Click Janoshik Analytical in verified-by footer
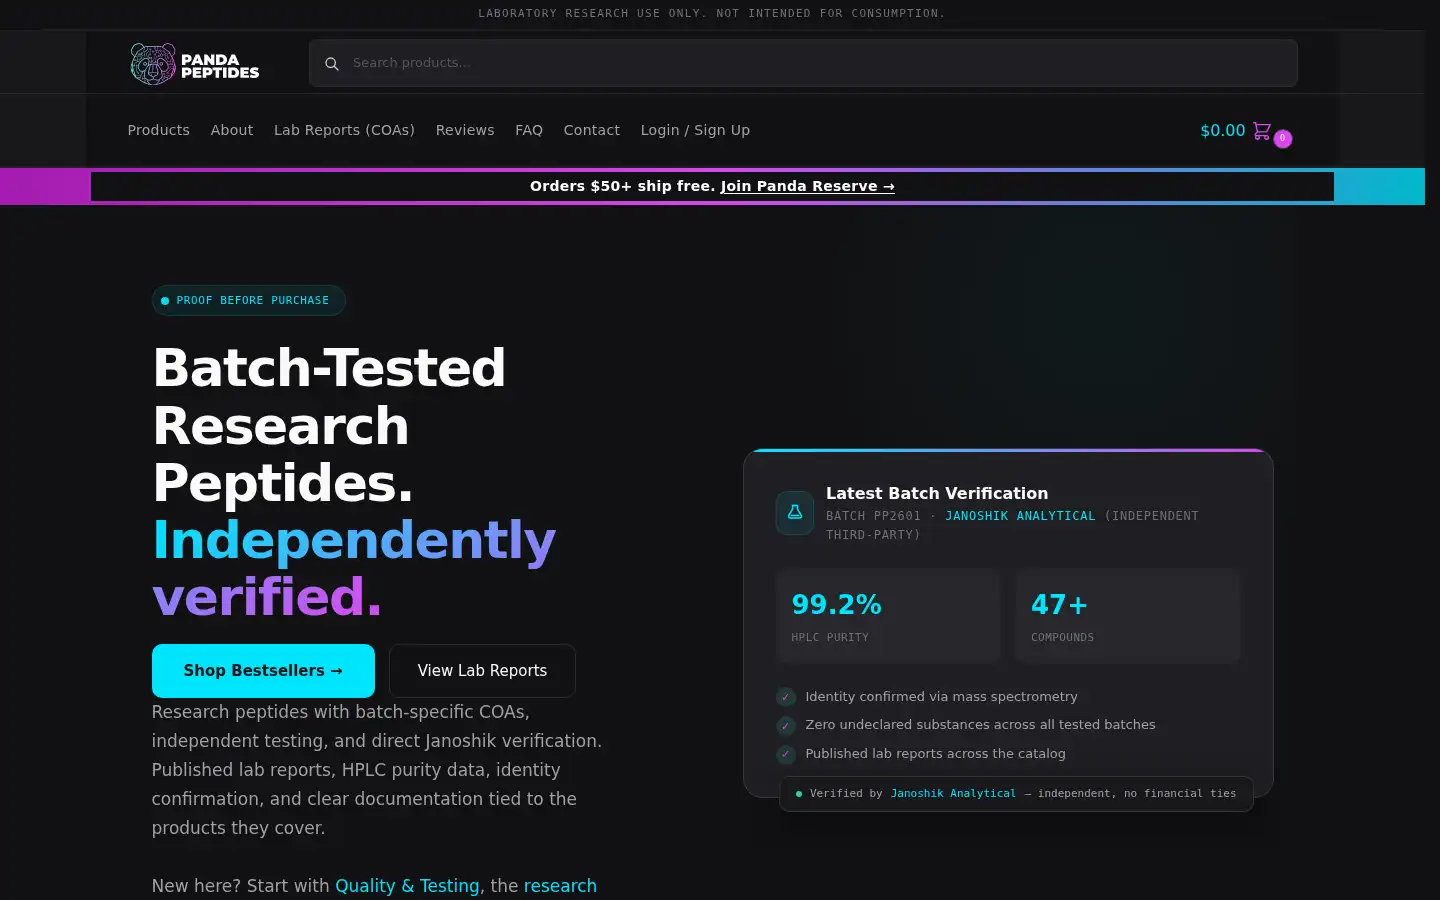Screen dimensions: 1440x900 [953, 794]
